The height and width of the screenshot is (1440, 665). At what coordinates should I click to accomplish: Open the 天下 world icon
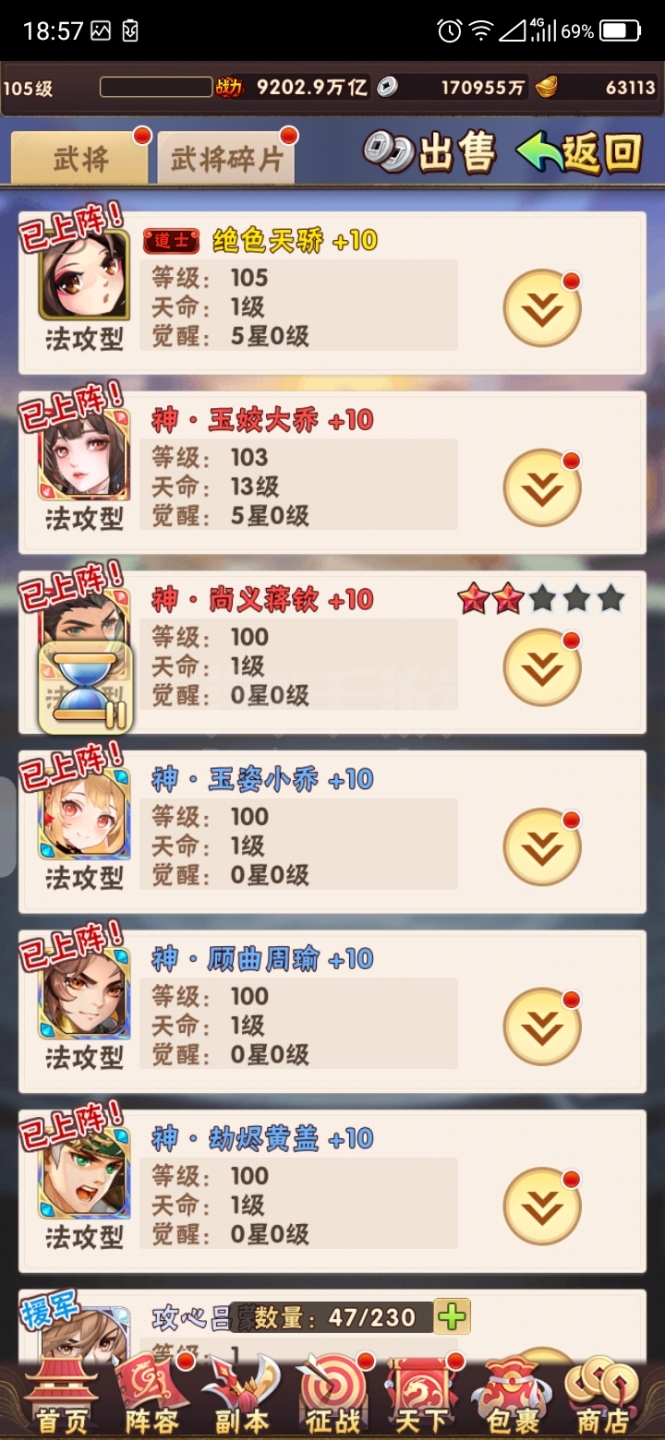(422, 1397)
